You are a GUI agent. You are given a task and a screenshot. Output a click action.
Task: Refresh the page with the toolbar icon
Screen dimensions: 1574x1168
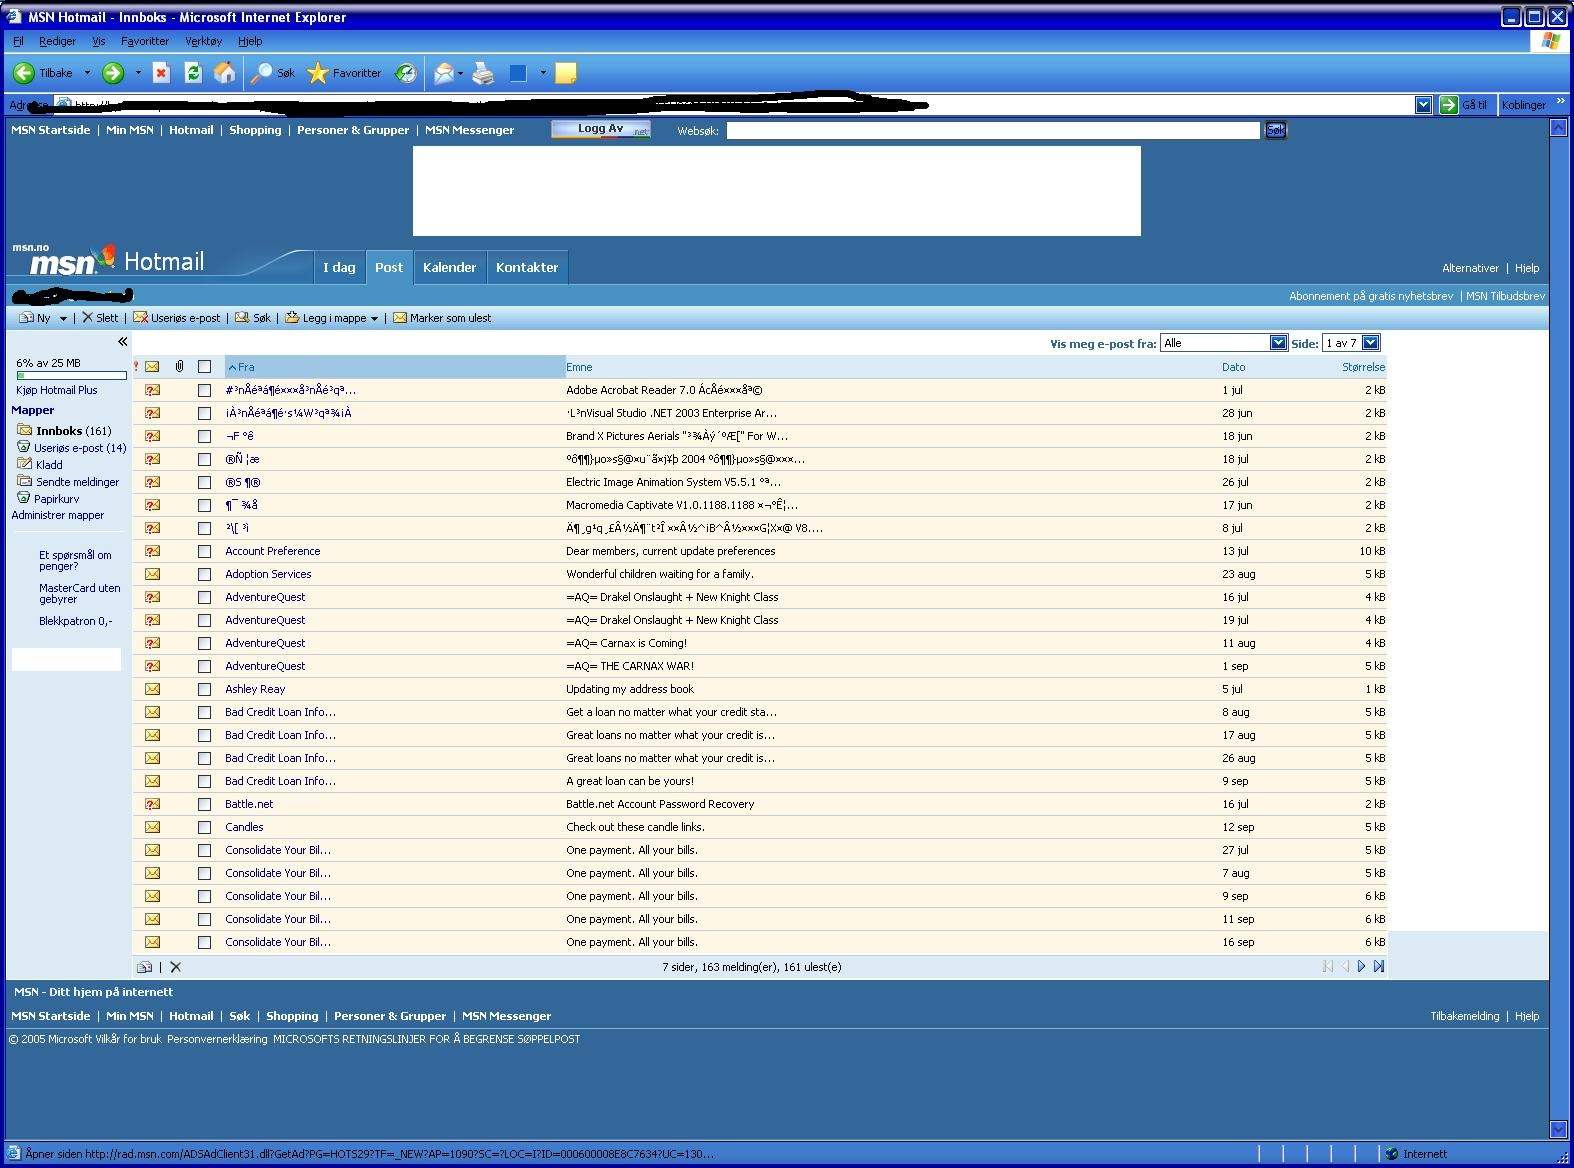193,73
